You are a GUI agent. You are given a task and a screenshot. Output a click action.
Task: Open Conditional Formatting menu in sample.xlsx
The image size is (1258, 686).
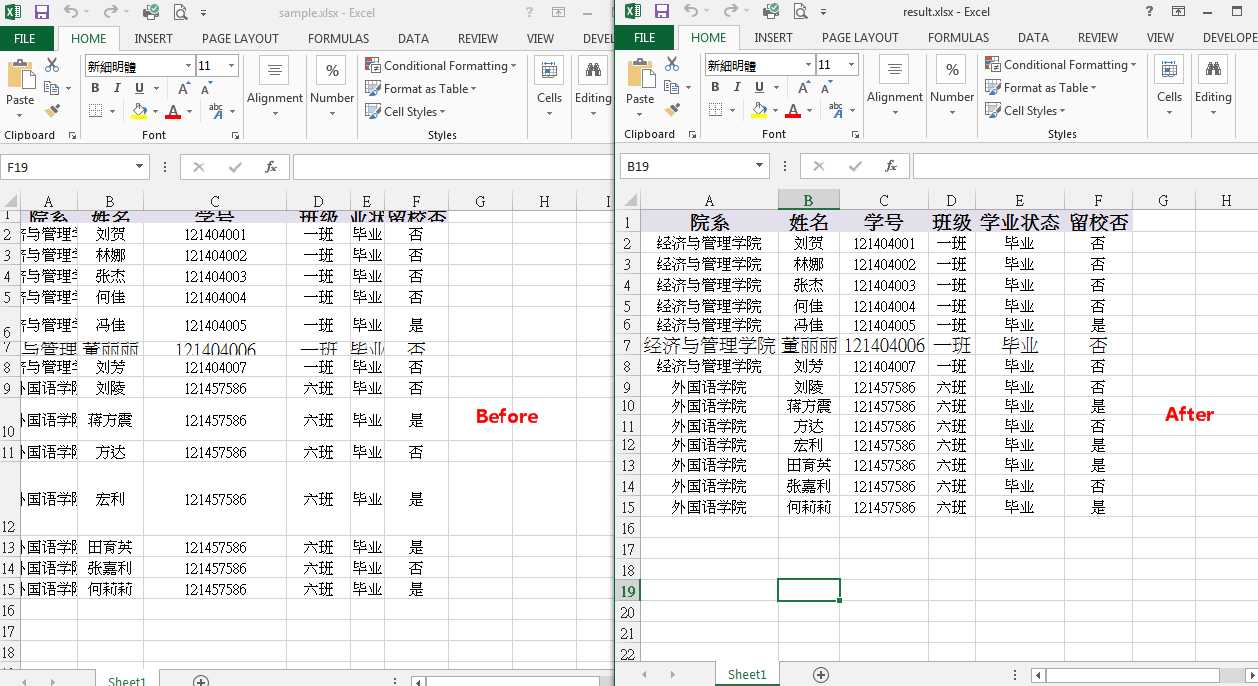[x=442, y=66]
